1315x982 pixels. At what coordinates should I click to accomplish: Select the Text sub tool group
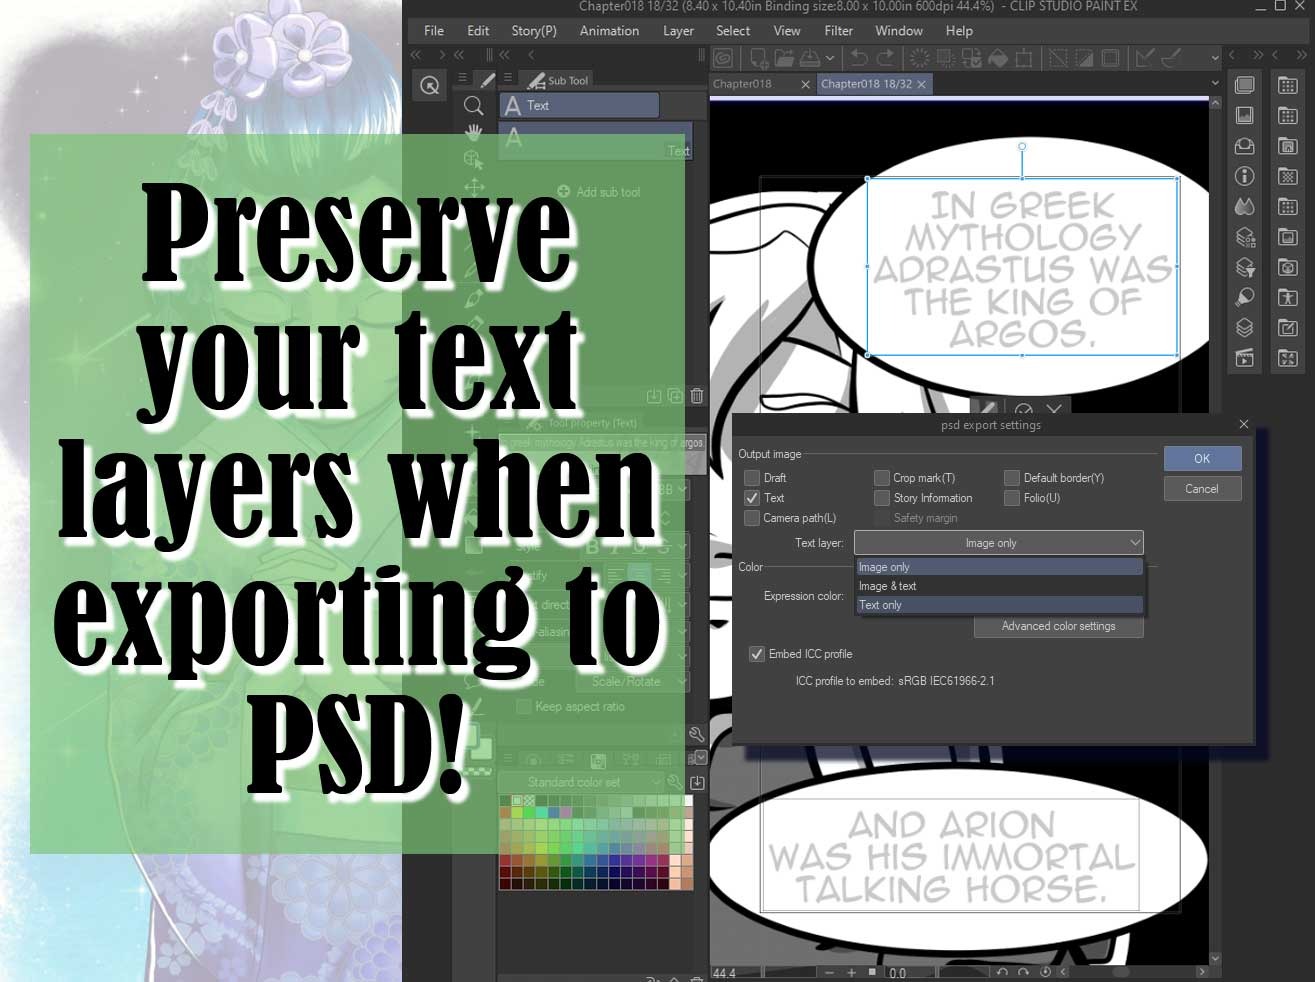pyautogui.click(x=580, y=105)
